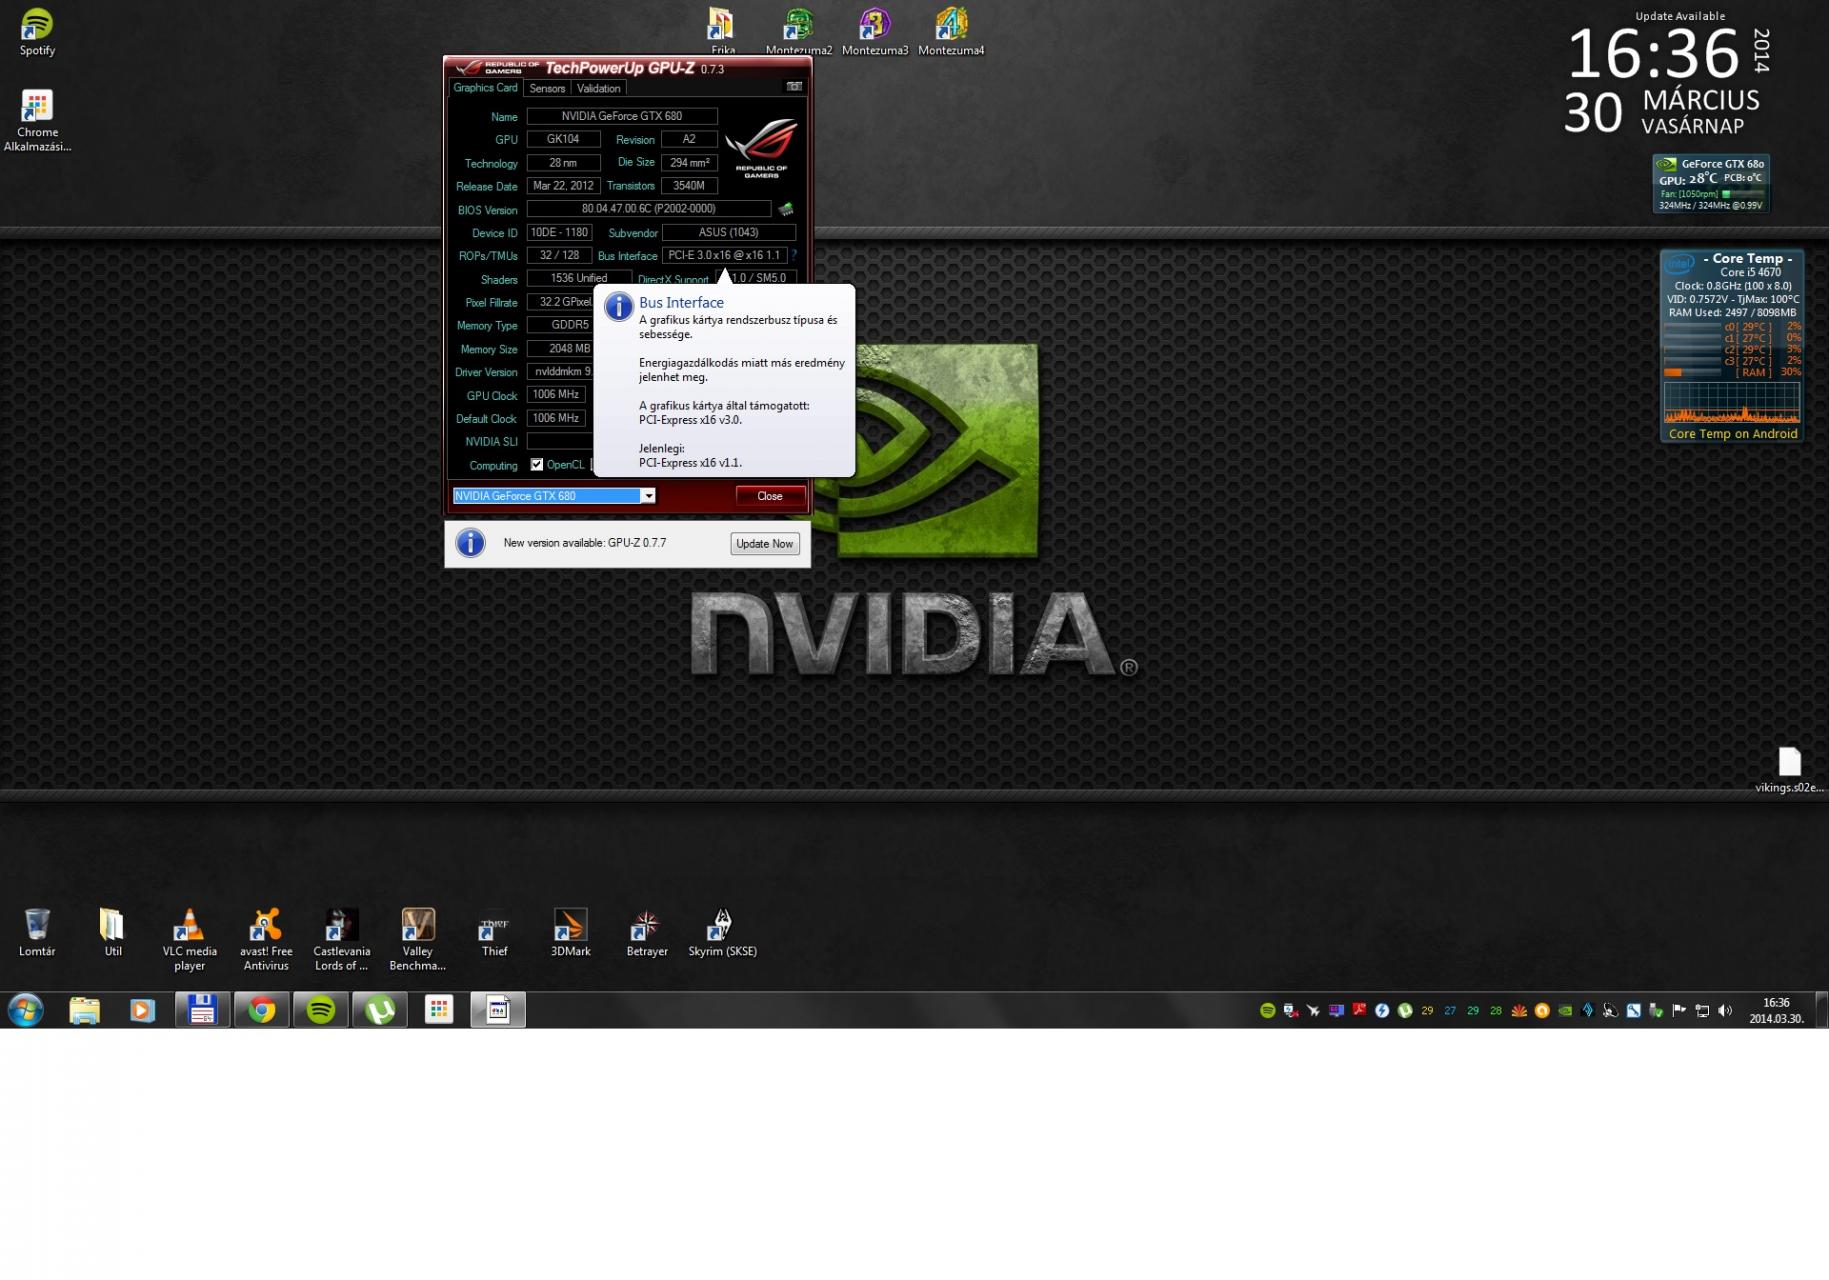Open the Montezuma4 desktop icon
The width and height of the screenshot is (1829, 1280).
(951, 31)
